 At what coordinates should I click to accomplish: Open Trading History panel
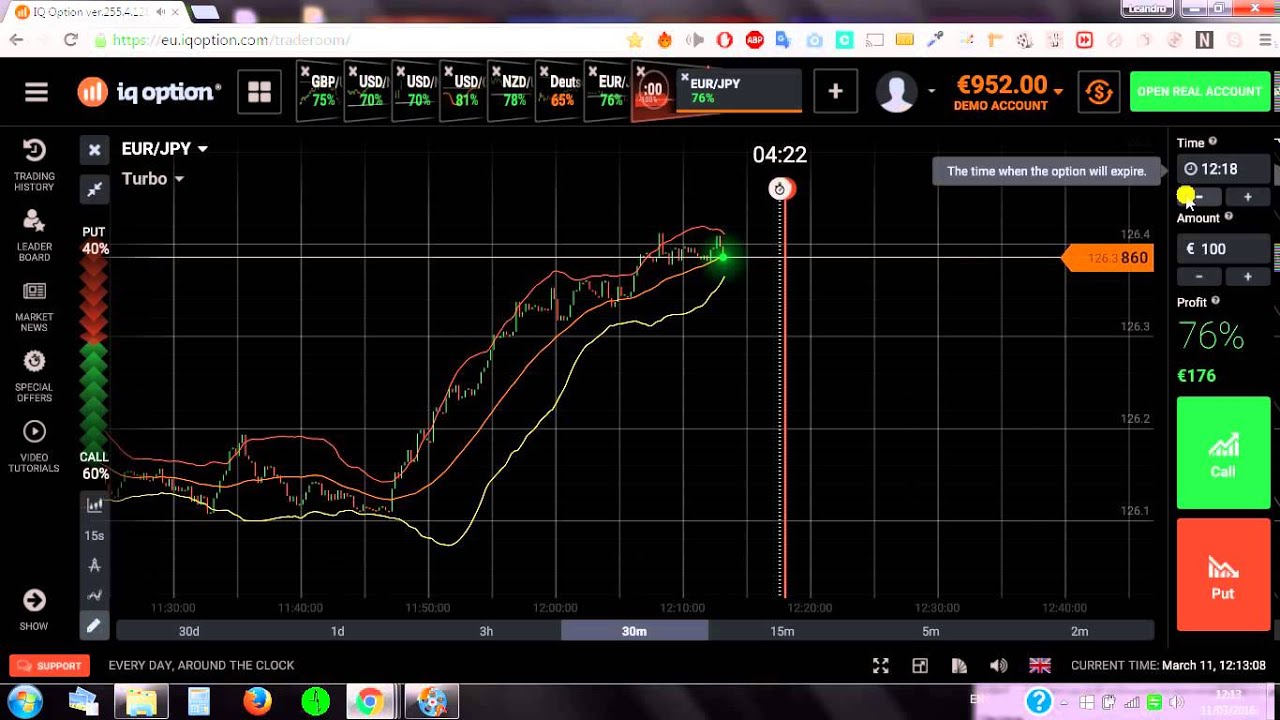[x=34, y=165]
